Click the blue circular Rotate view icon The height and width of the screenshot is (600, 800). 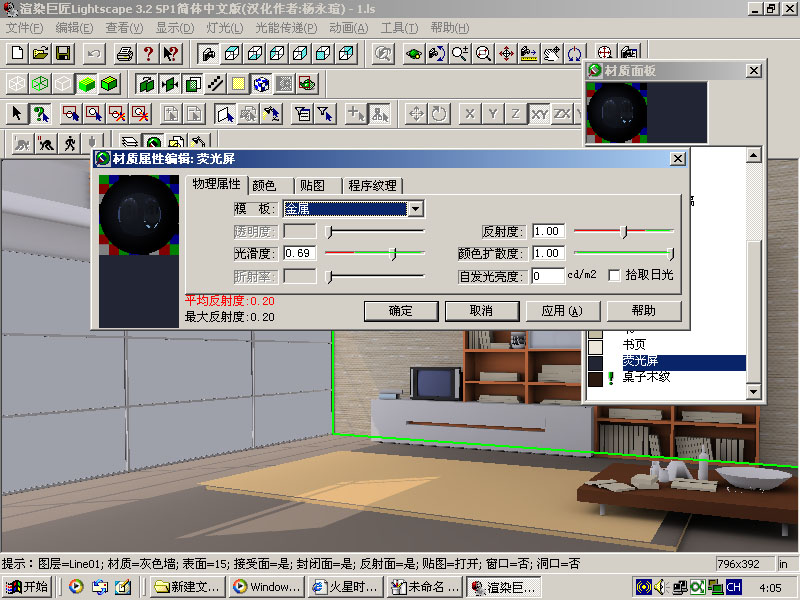pos(574,53)
